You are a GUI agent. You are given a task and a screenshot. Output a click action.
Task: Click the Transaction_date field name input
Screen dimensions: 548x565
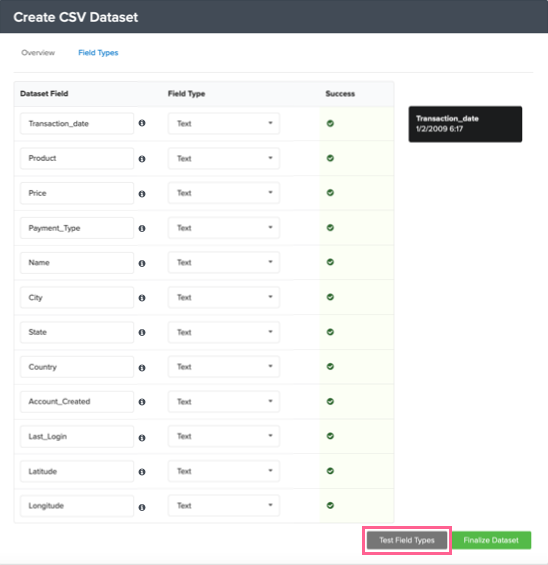point(77,124)
